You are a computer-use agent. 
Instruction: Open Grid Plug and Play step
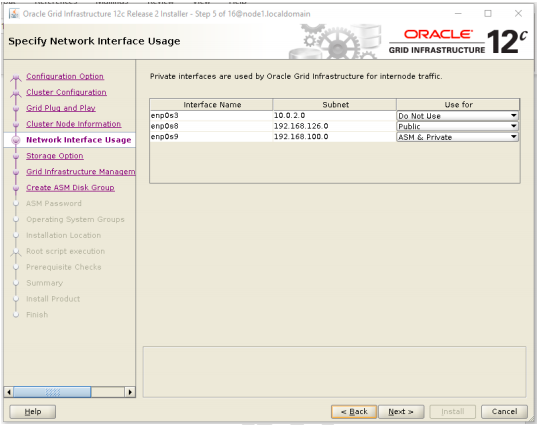tap(61, 108)
